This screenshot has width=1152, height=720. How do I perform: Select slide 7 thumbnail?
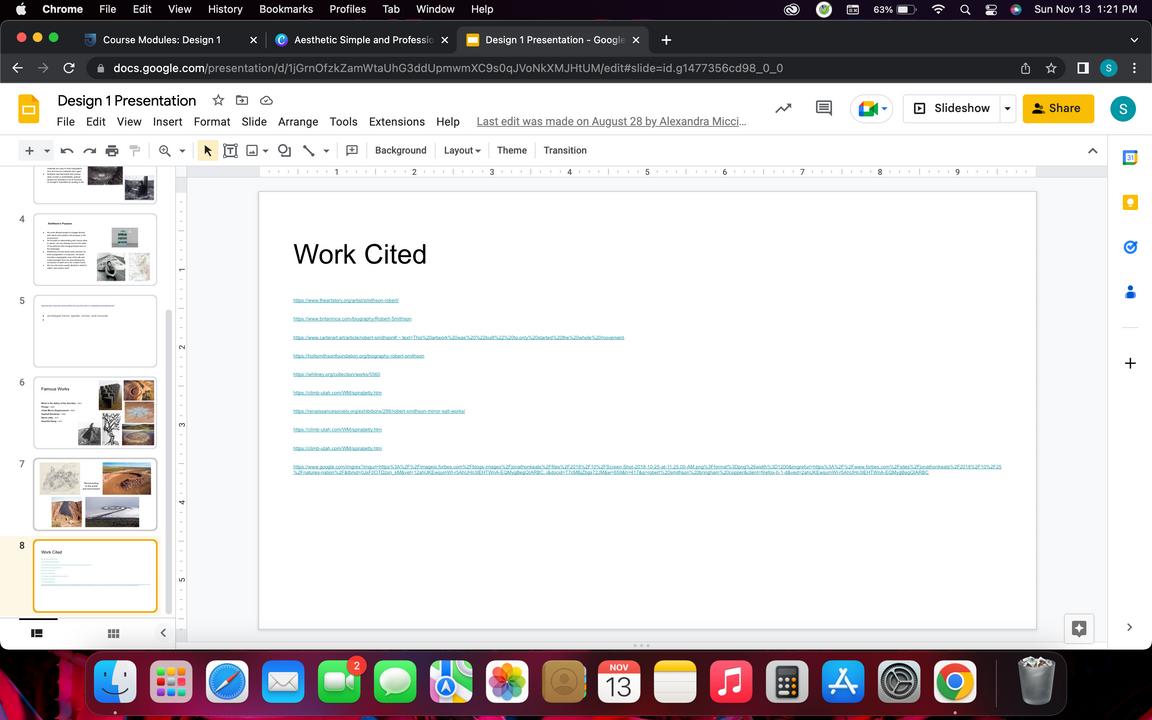(95, 494)
